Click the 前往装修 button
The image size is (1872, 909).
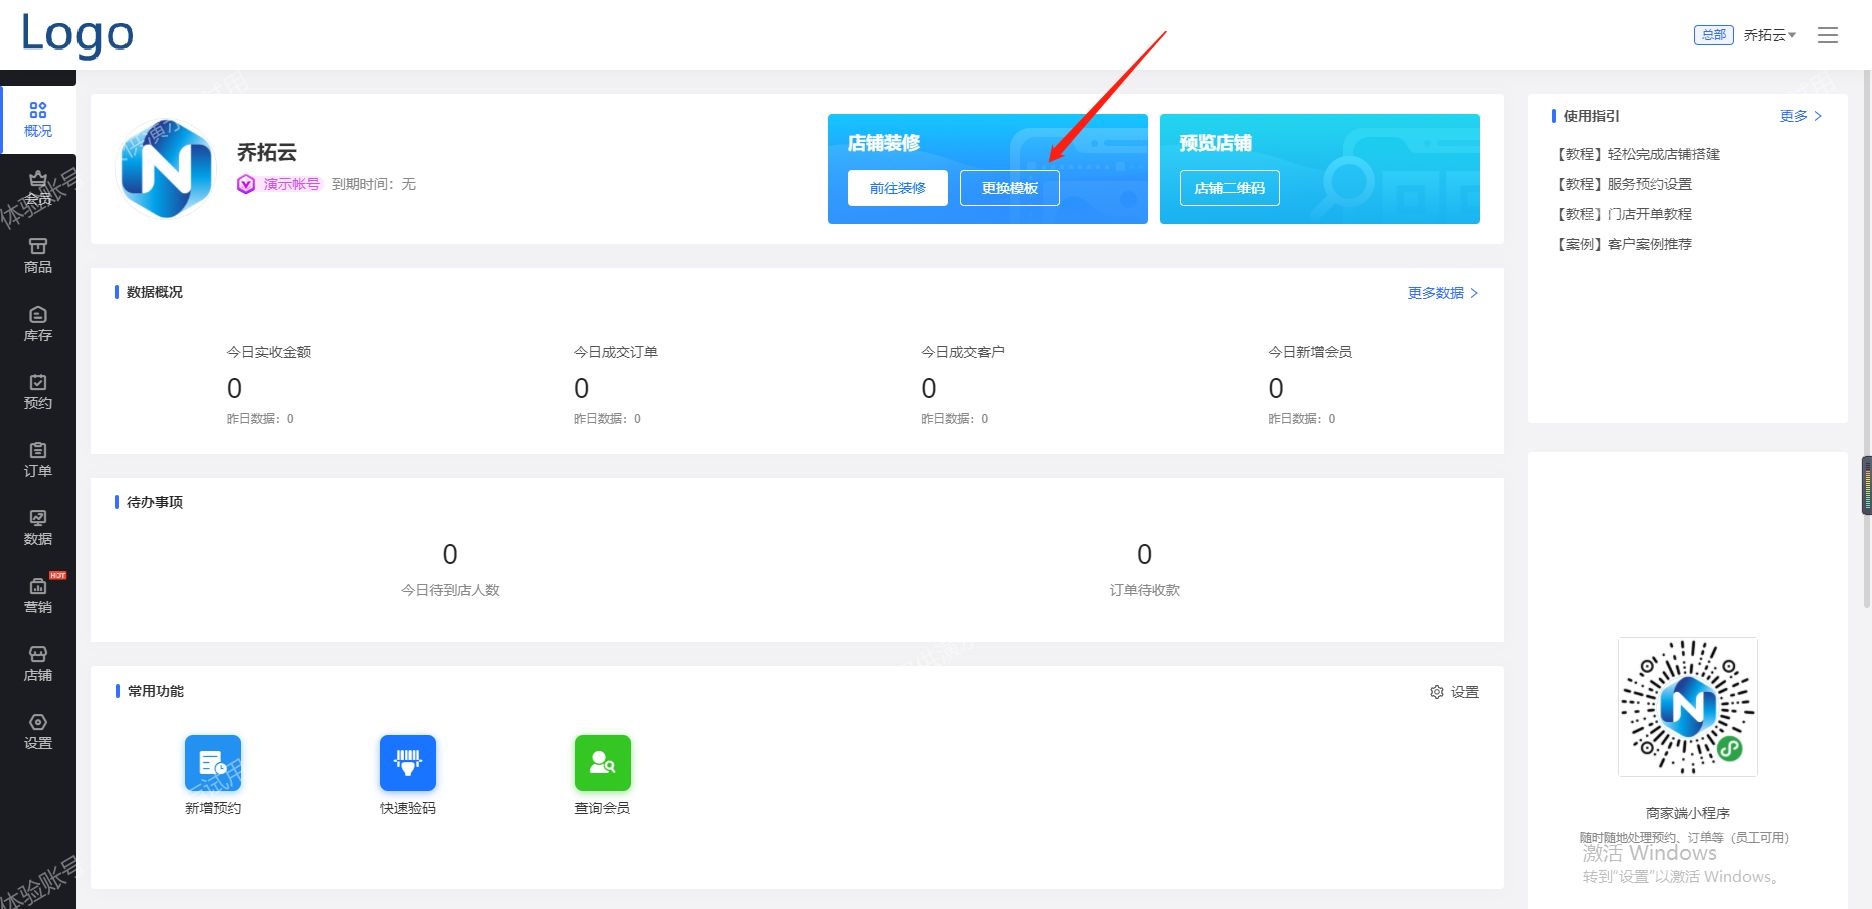coord(898,188)
